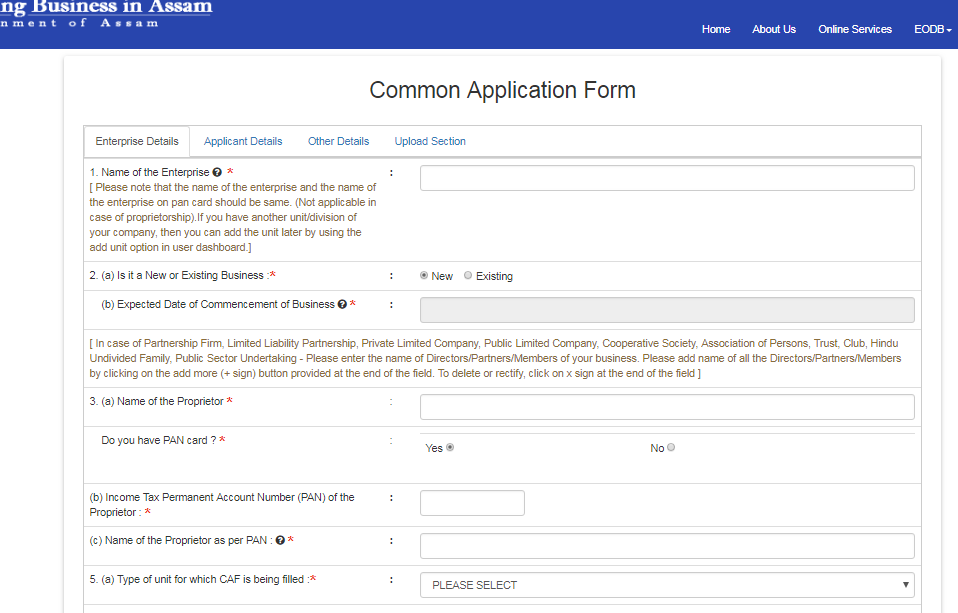The width and height of the screenshot is (958, 613).
Task: Click help icon beside Name of the Enterprise
Action: [217, 173]
